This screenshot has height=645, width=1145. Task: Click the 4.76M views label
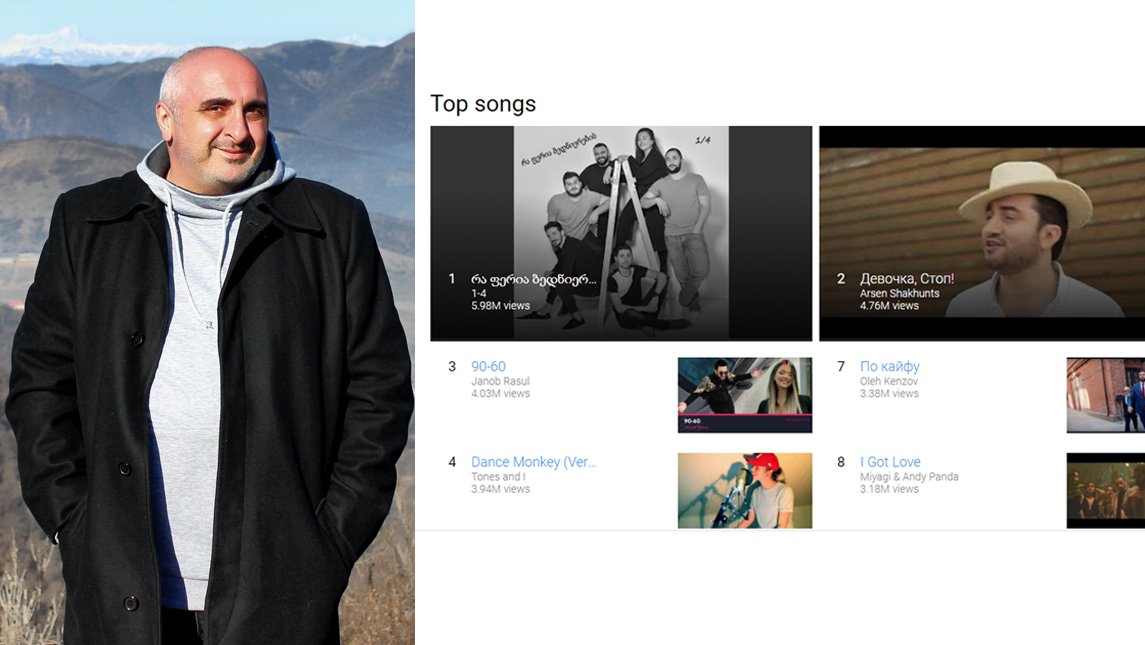[x=889, y=306]
